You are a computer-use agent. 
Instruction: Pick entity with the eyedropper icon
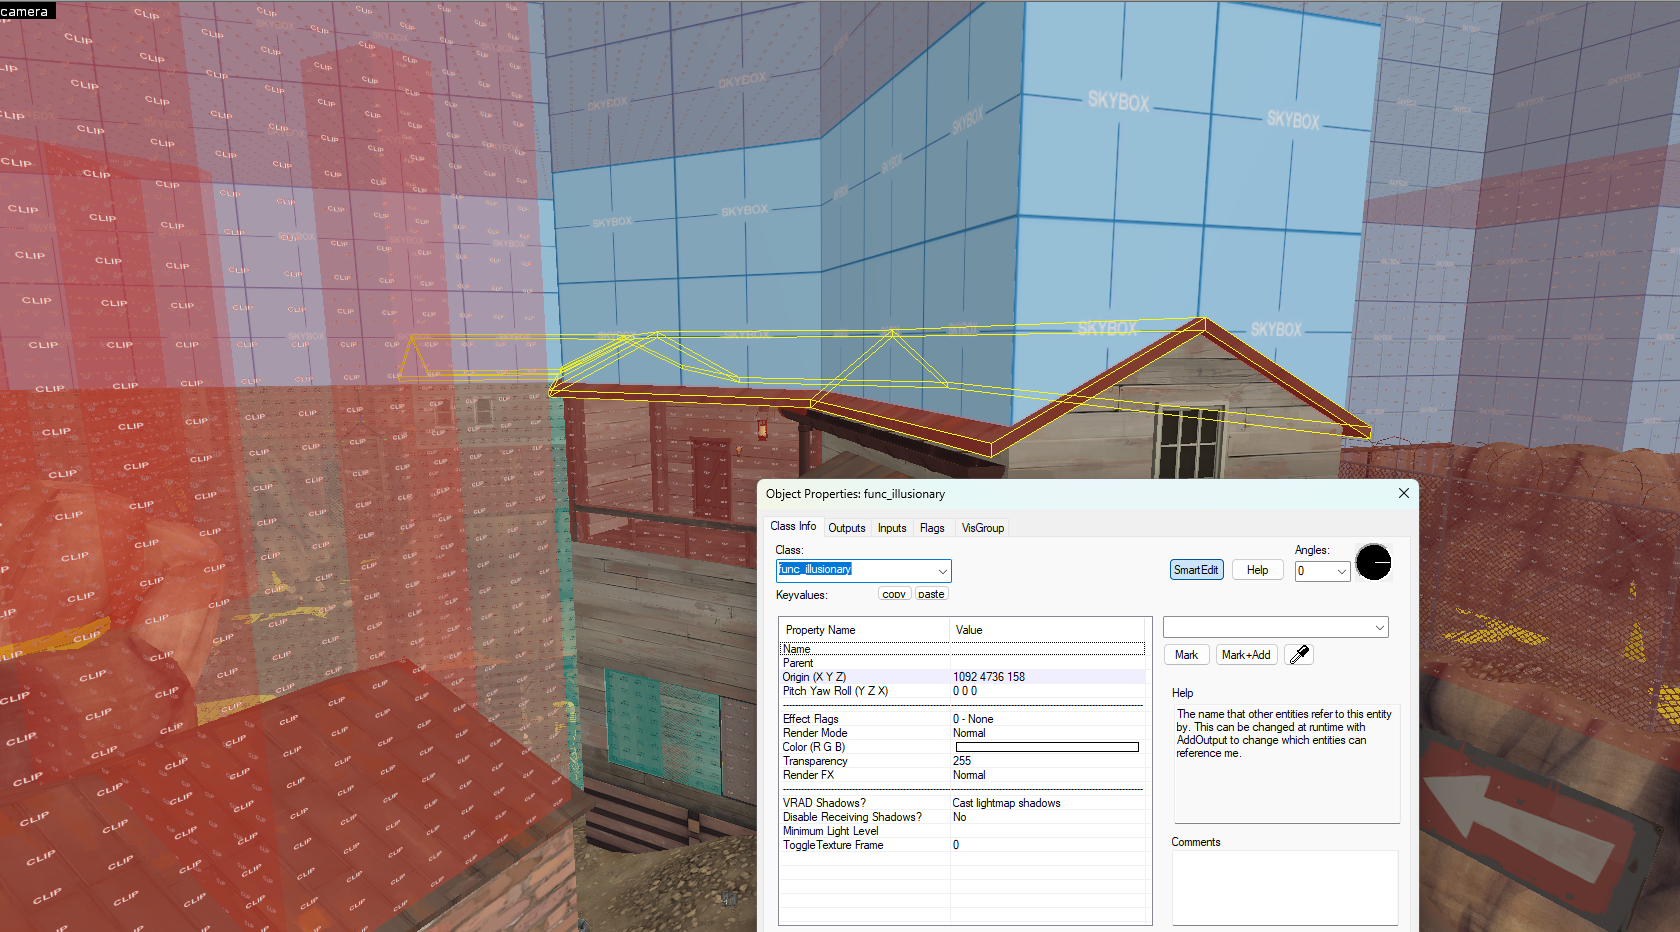pyautogui.click(x=1298, y=655)
